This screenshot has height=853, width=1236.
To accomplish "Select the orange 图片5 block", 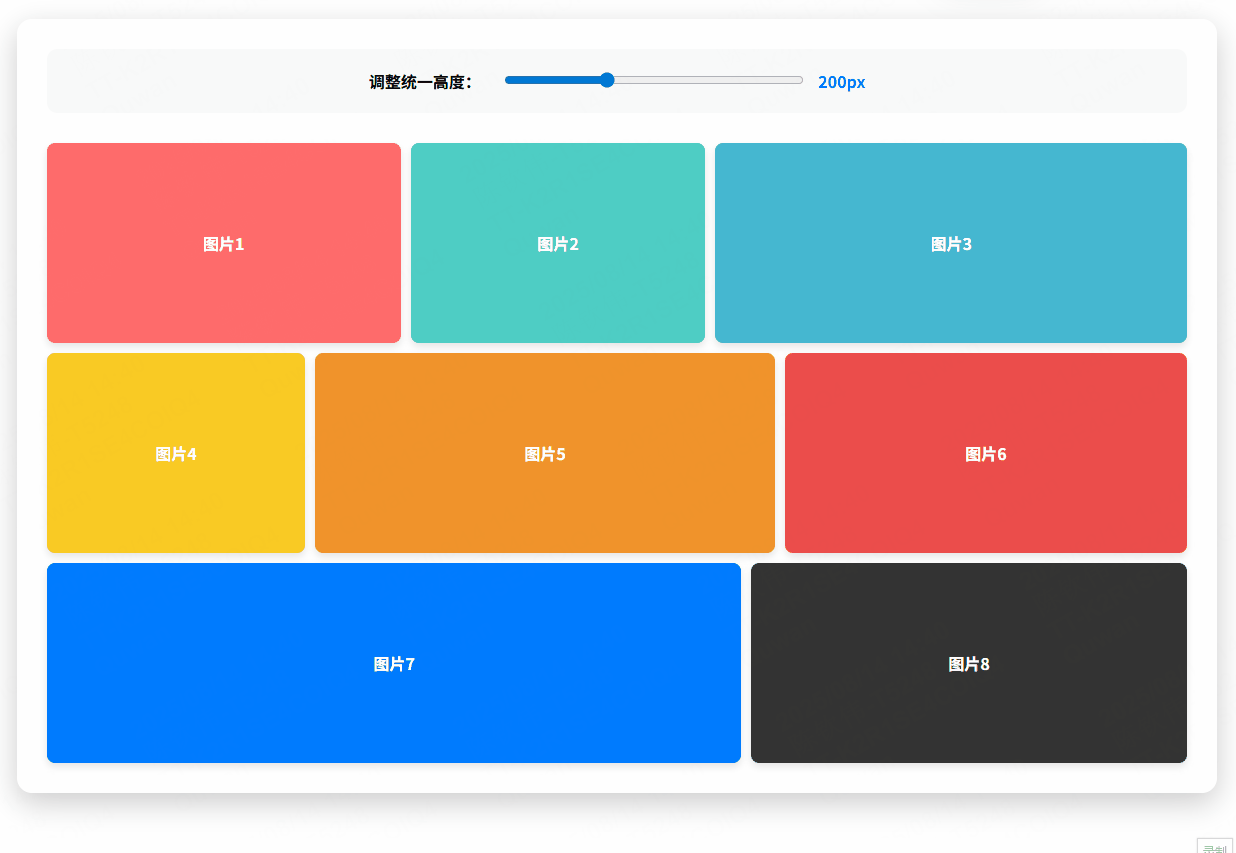I will 545,453.
